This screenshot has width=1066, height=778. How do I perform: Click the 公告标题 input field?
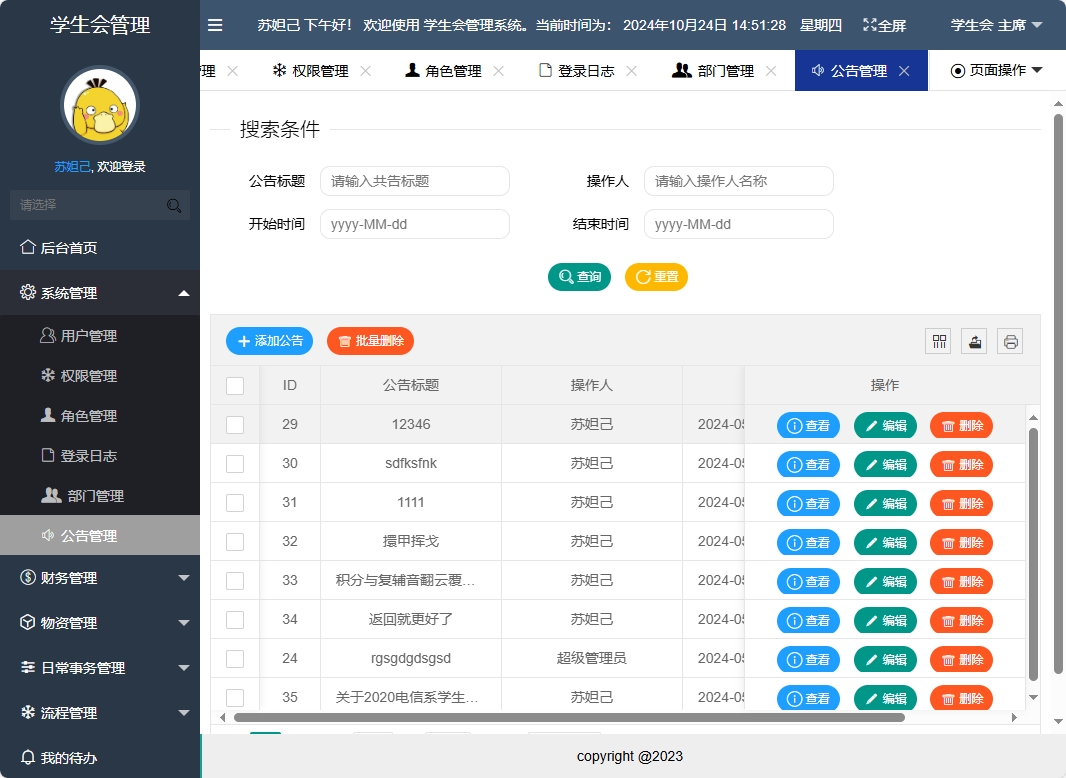tap(414, 181)
